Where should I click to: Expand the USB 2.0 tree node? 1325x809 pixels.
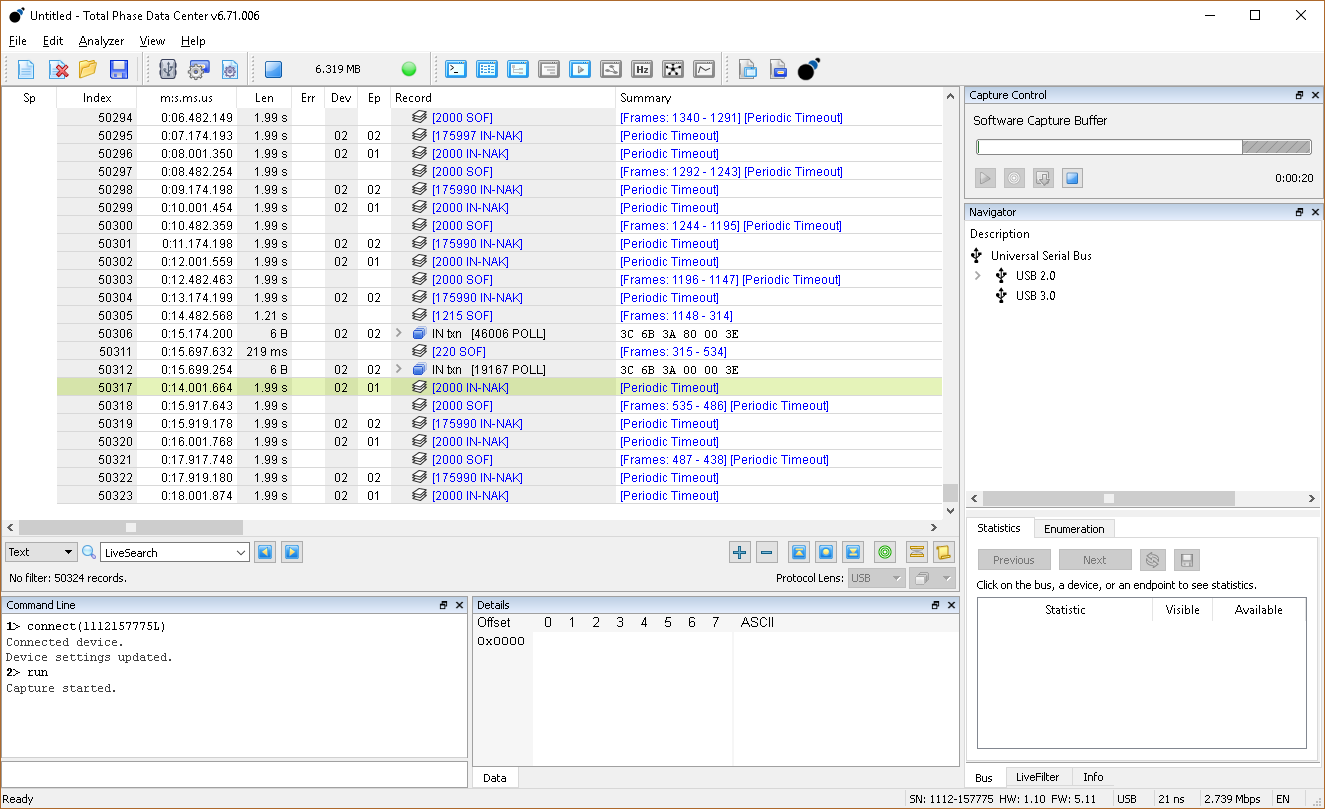(x=978, y=276)
